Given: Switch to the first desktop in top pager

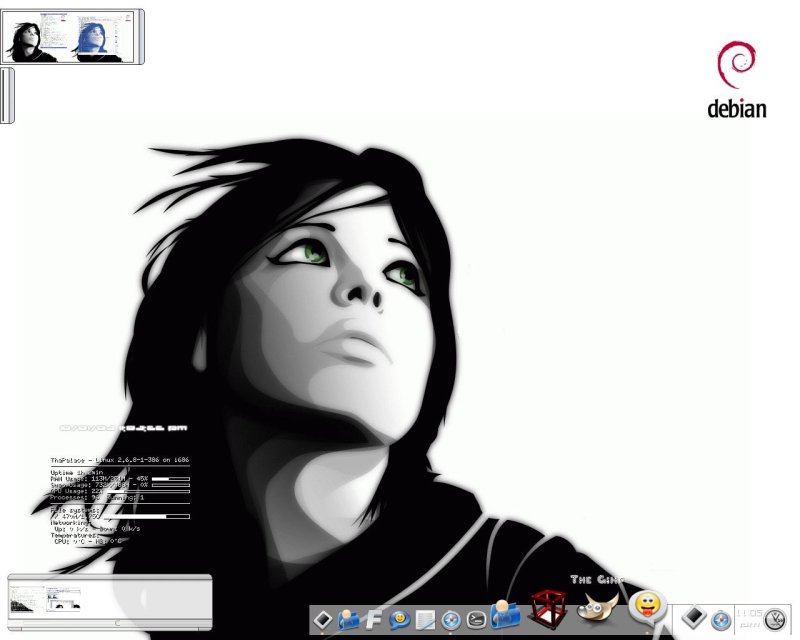Looking at the screenshot, I should click(x=35, y=38).
